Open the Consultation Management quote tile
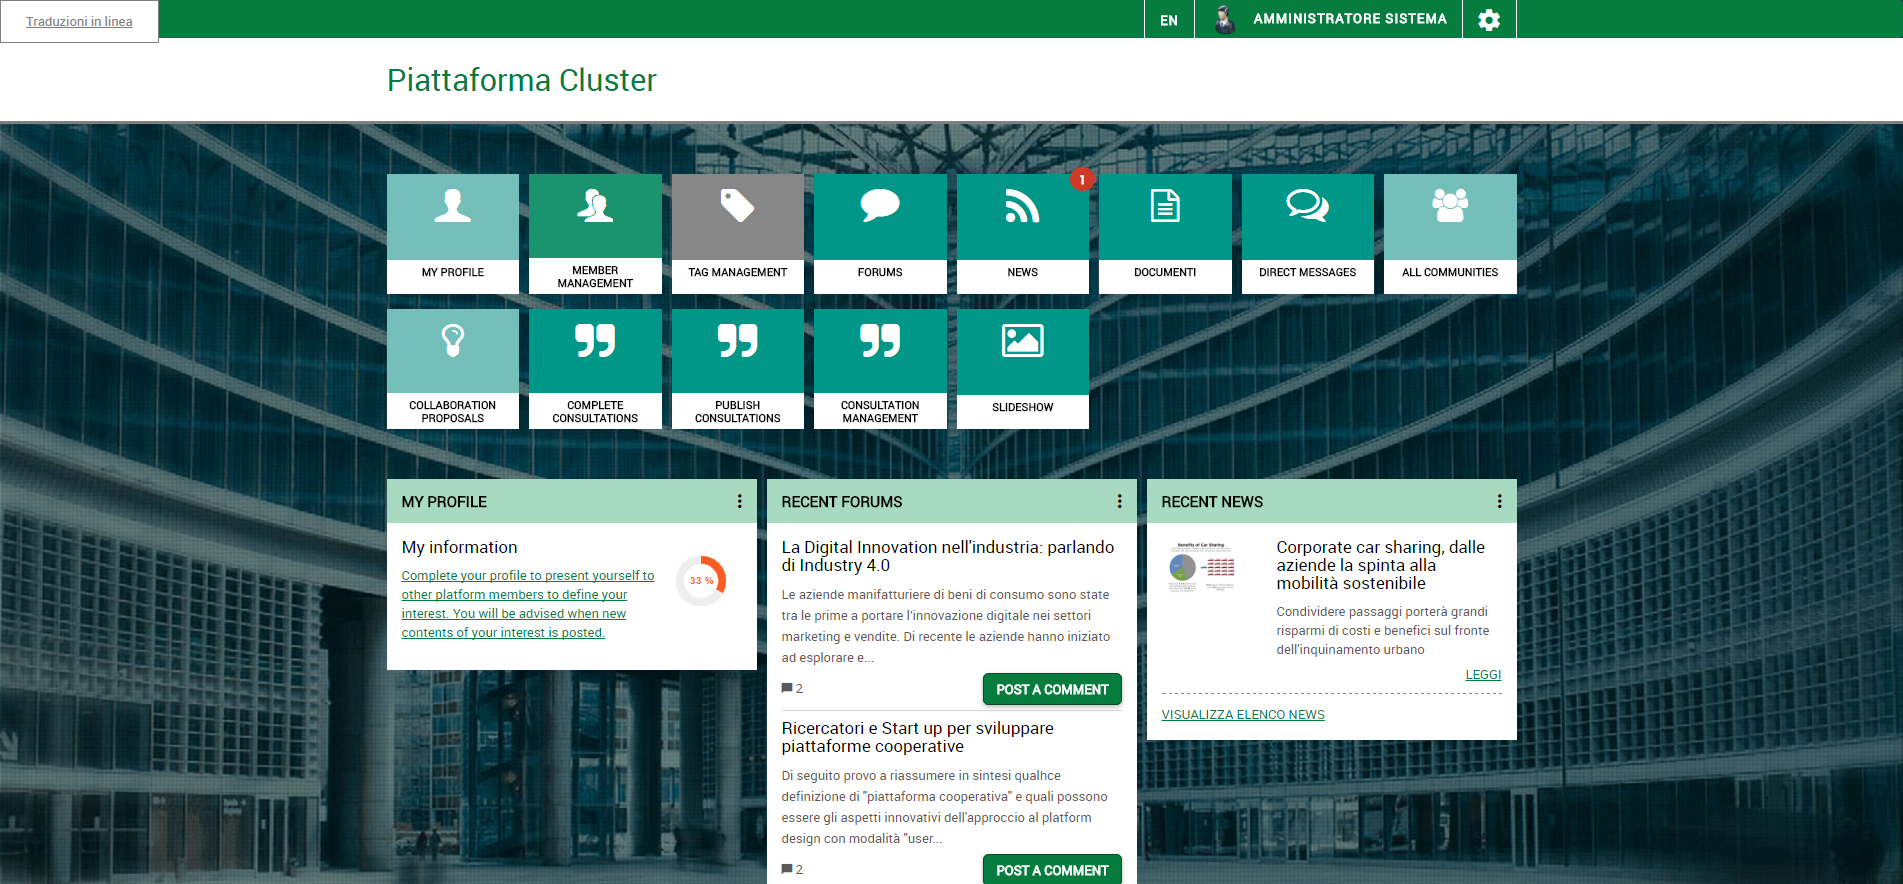Image resolution: width=1903 pixels, height=884 pixels. click(880, 341)
